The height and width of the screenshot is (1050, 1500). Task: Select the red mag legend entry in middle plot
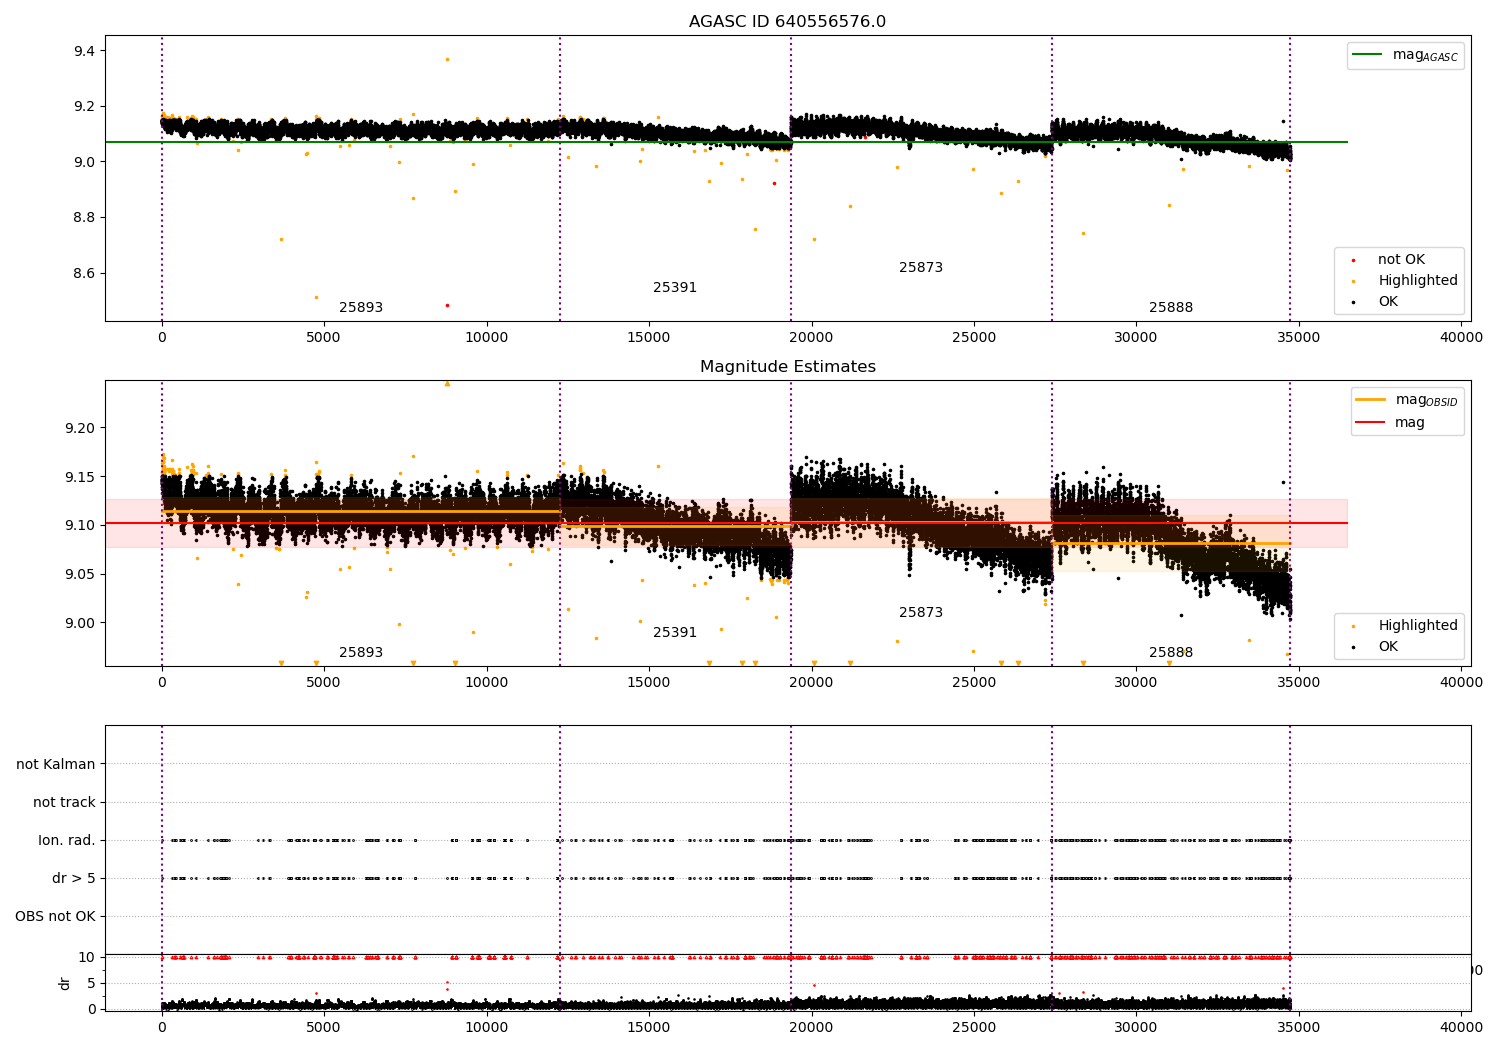coord(1390,422)
